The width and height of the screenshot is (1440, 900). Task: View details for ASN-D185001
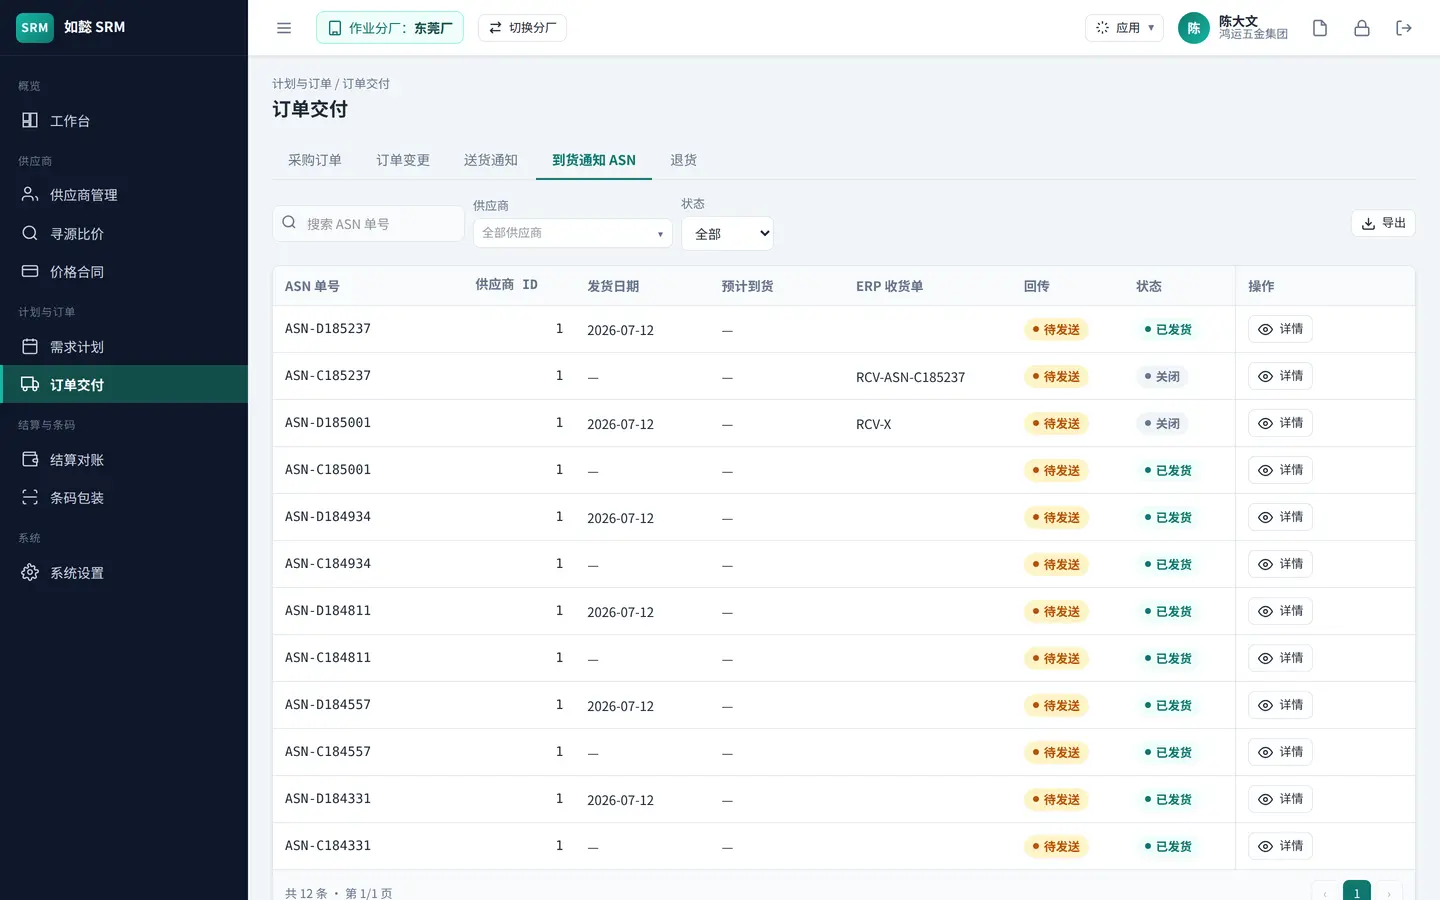[x=1280, y=423]
